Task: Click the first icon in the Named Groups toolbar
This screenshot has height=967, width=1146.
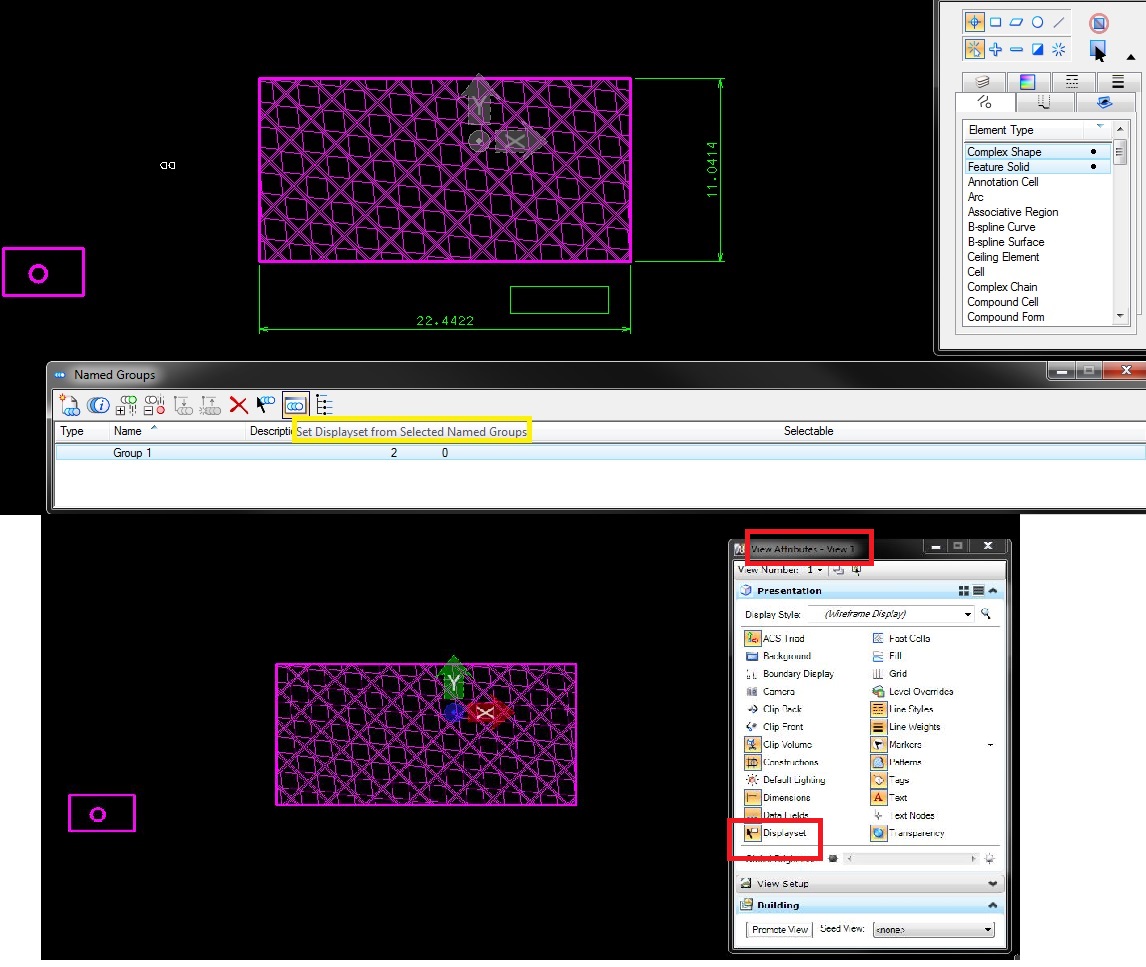Action: tap(69, 405)
